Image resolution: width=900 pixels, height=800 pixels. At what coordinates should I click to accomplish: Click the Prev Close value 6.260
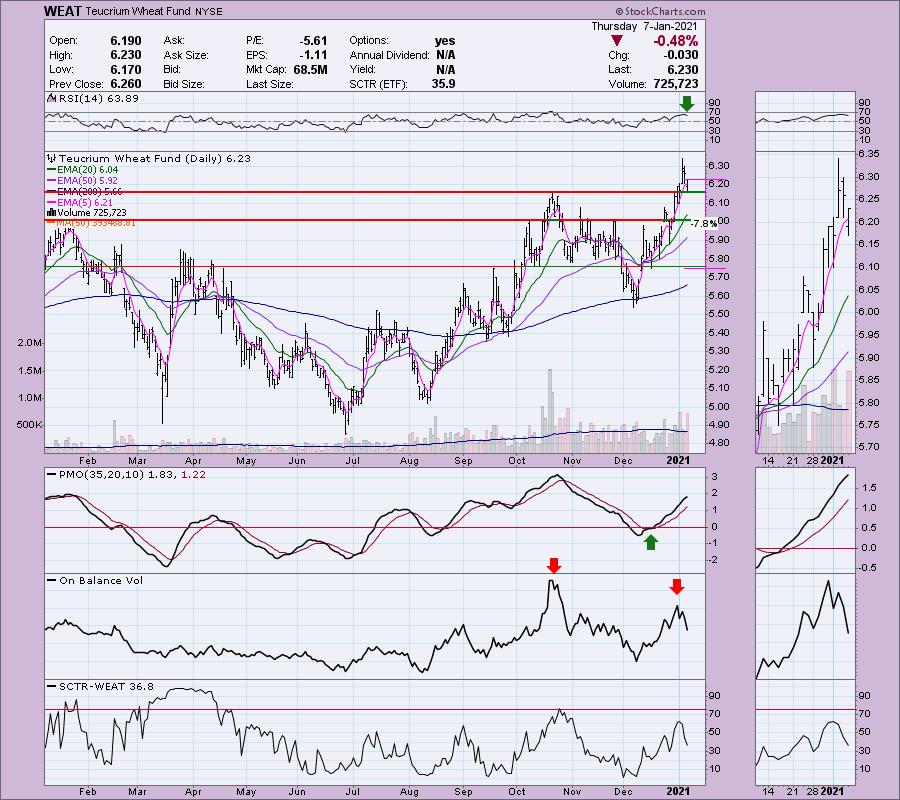click(x=126, y=84)
